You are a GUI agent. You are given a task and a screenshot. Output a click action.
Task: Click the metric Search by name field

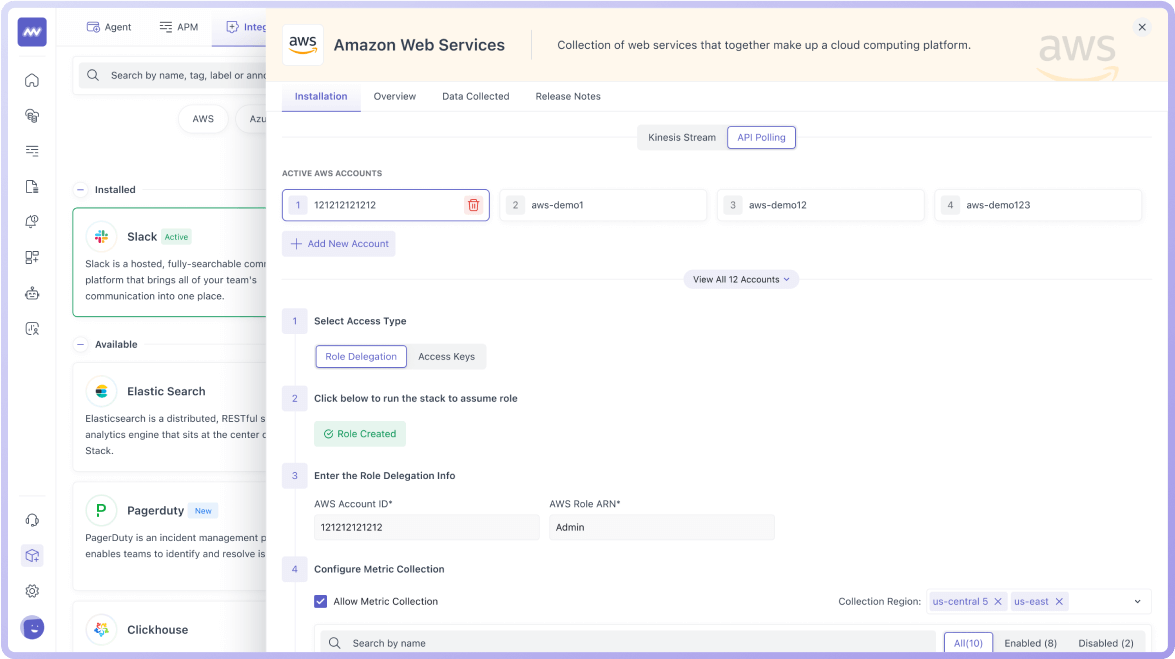[629, 643]
